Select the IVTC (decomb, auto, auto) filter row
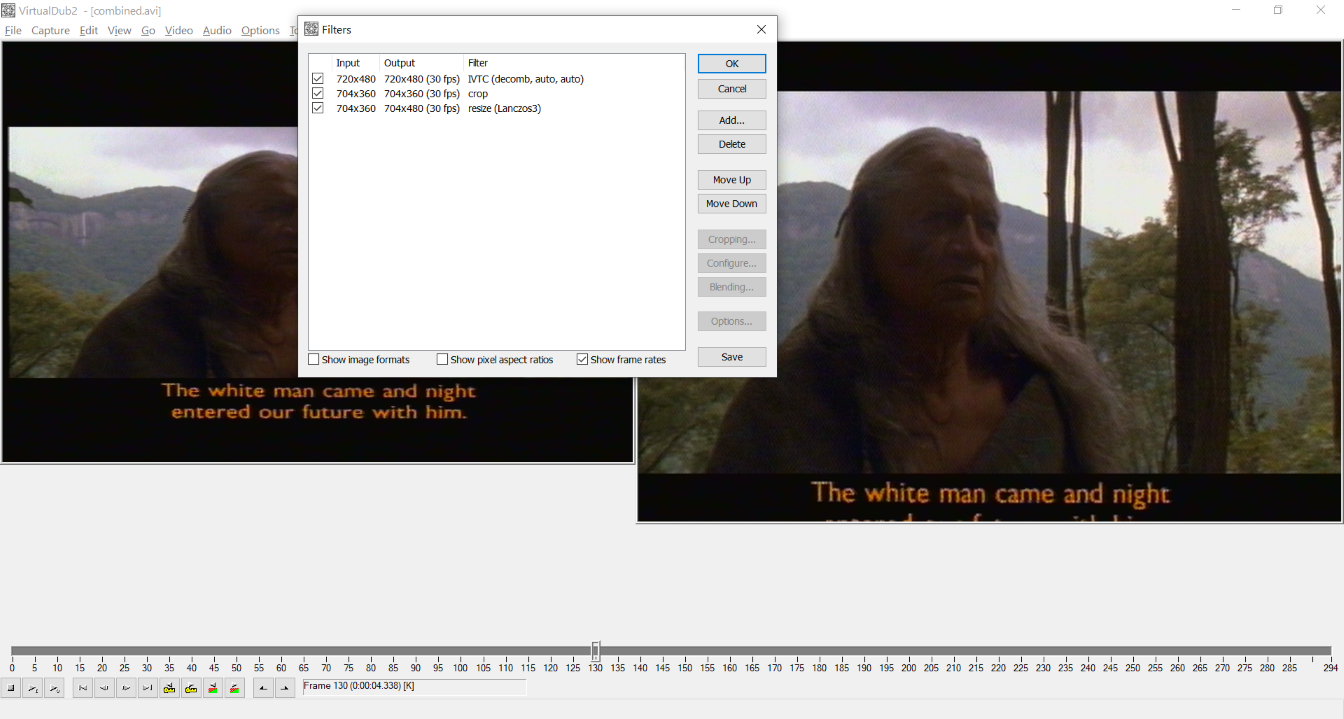 [x=496, y=79]
